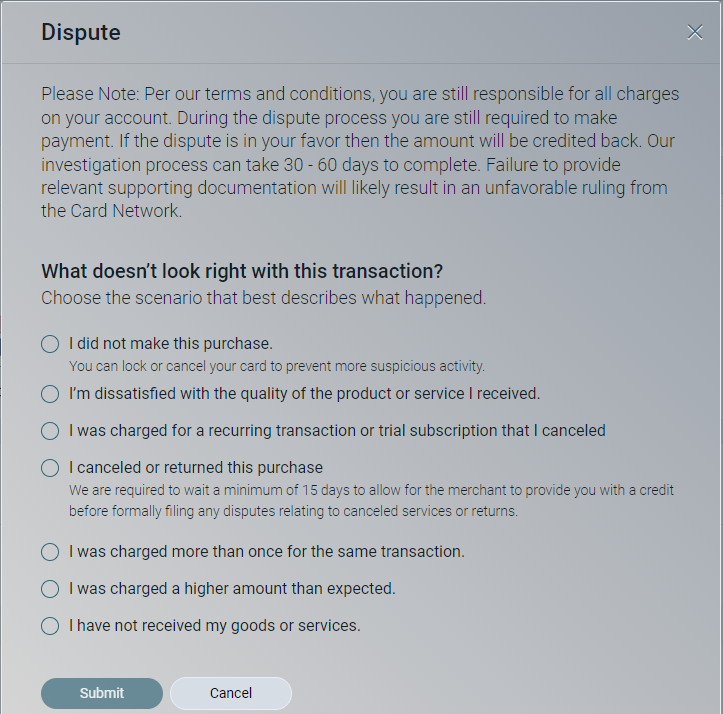Click the 'I canceled or returned this purchase' text
Image resolution: width=723 pixels, height=714 pixels.
pos(196,468)
